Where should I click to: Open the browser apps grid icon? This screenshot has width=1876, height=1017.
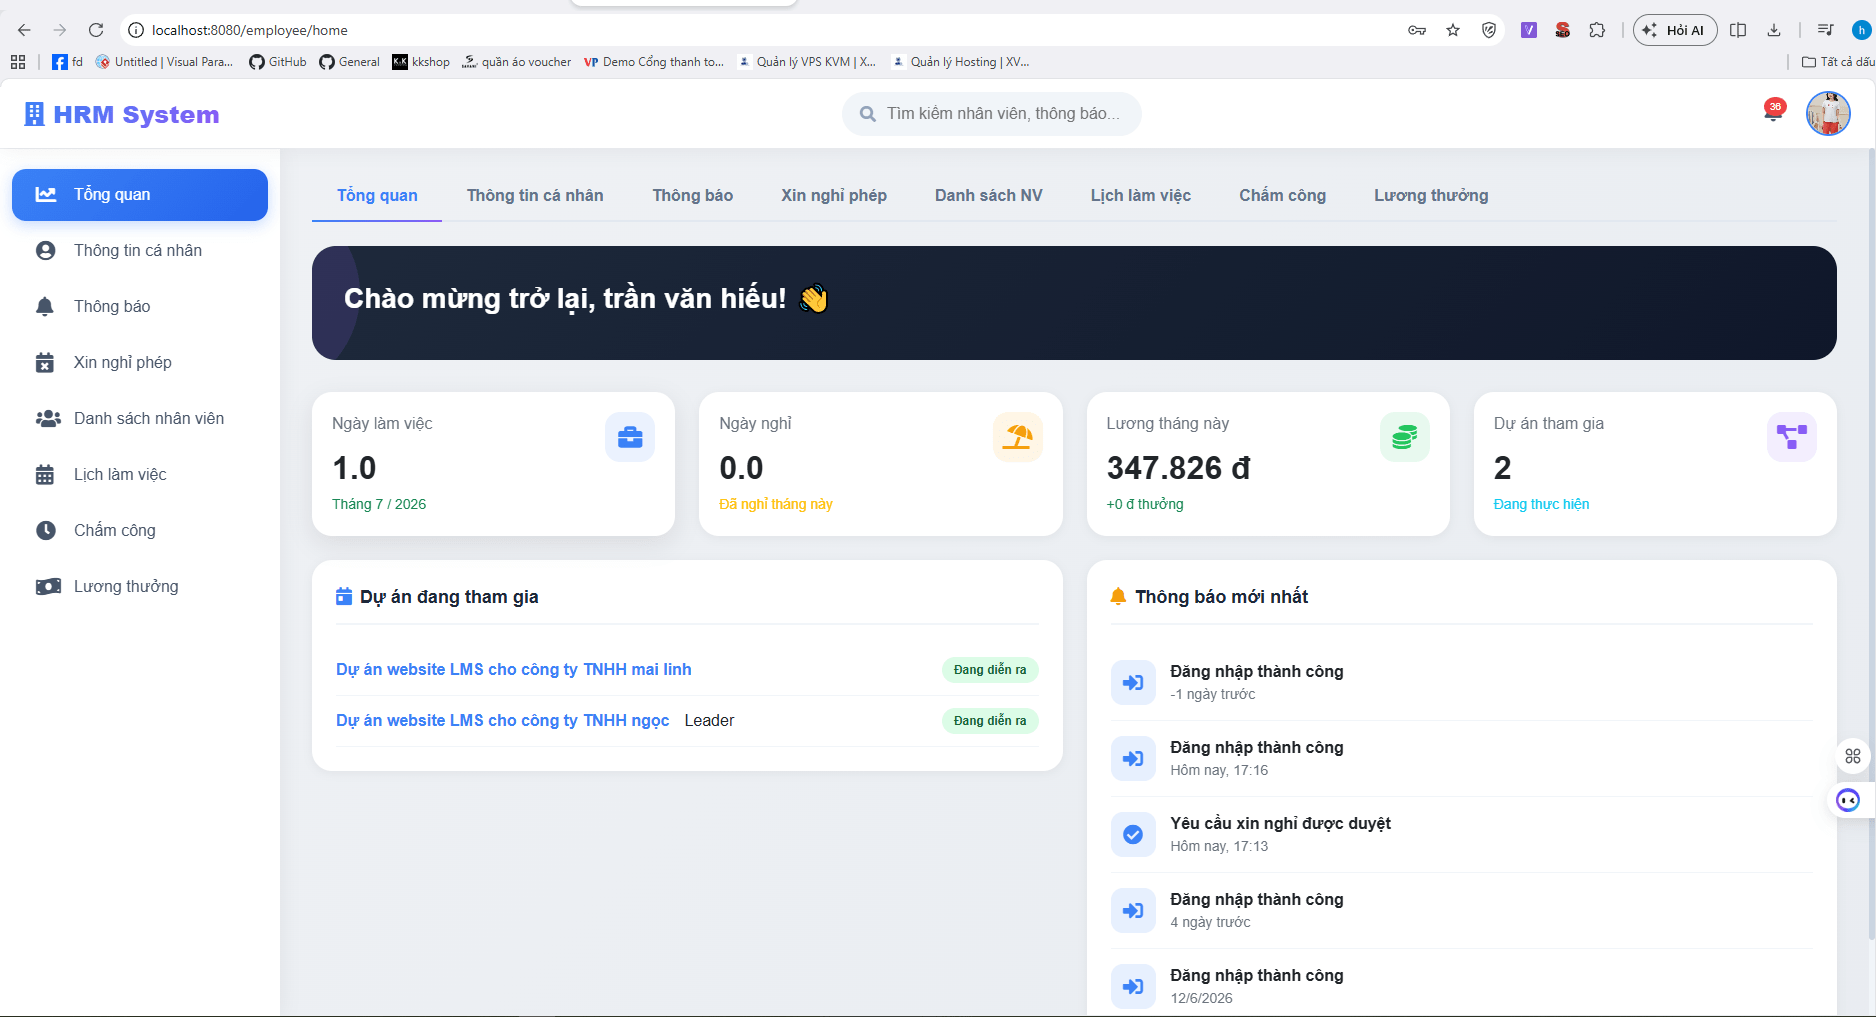point(18,62)
